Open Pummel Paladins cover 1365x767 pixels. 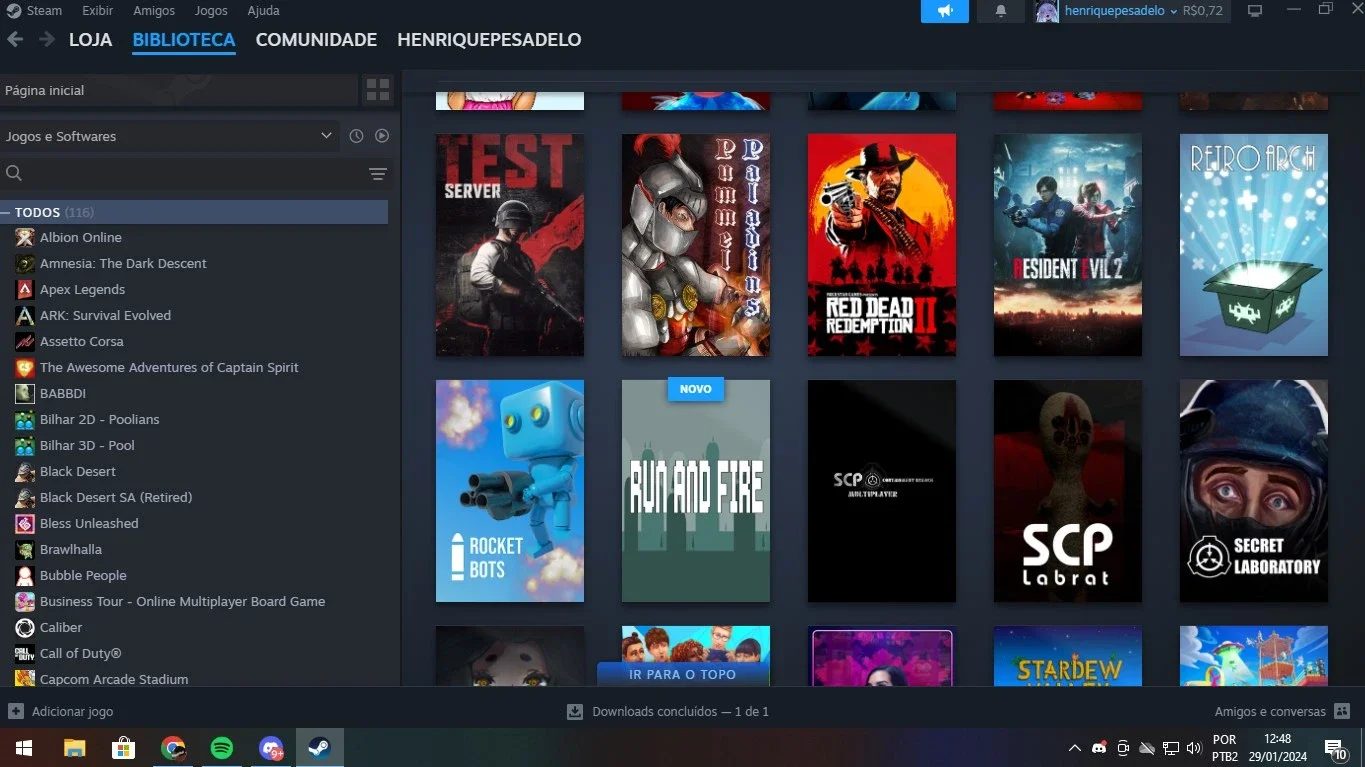[x=696, y=245]
